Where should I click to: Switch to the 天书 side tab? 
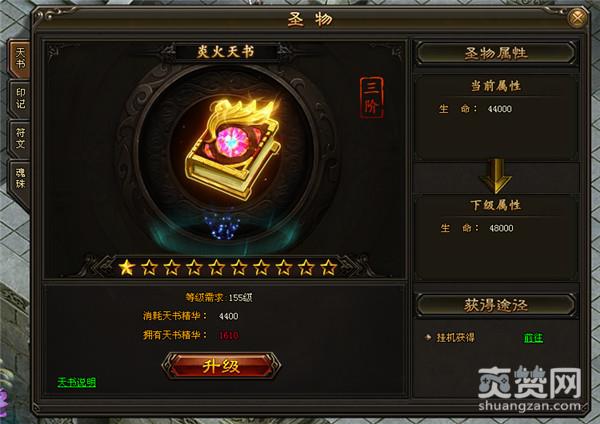point(20,58)
